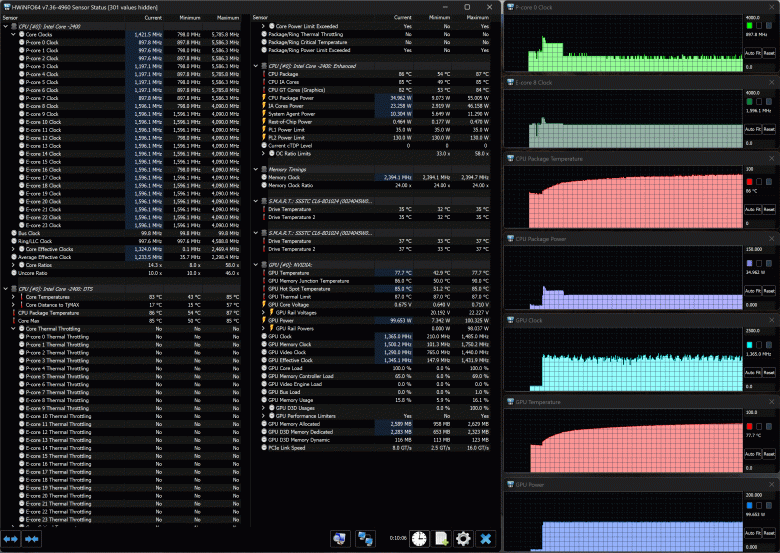
Task: Open the networked computers remote-monitoring icon
Action: pos(365,539)
